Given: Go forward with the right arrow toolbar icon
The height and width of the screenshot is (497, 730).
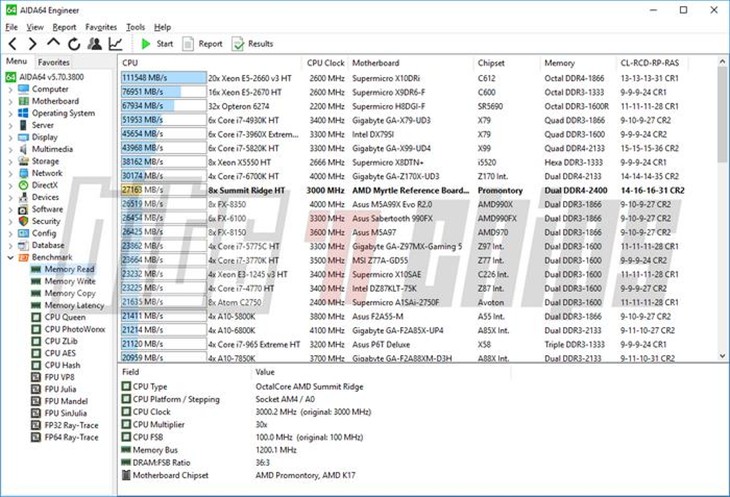Looking at the screenshot, I should pos(33,44).
